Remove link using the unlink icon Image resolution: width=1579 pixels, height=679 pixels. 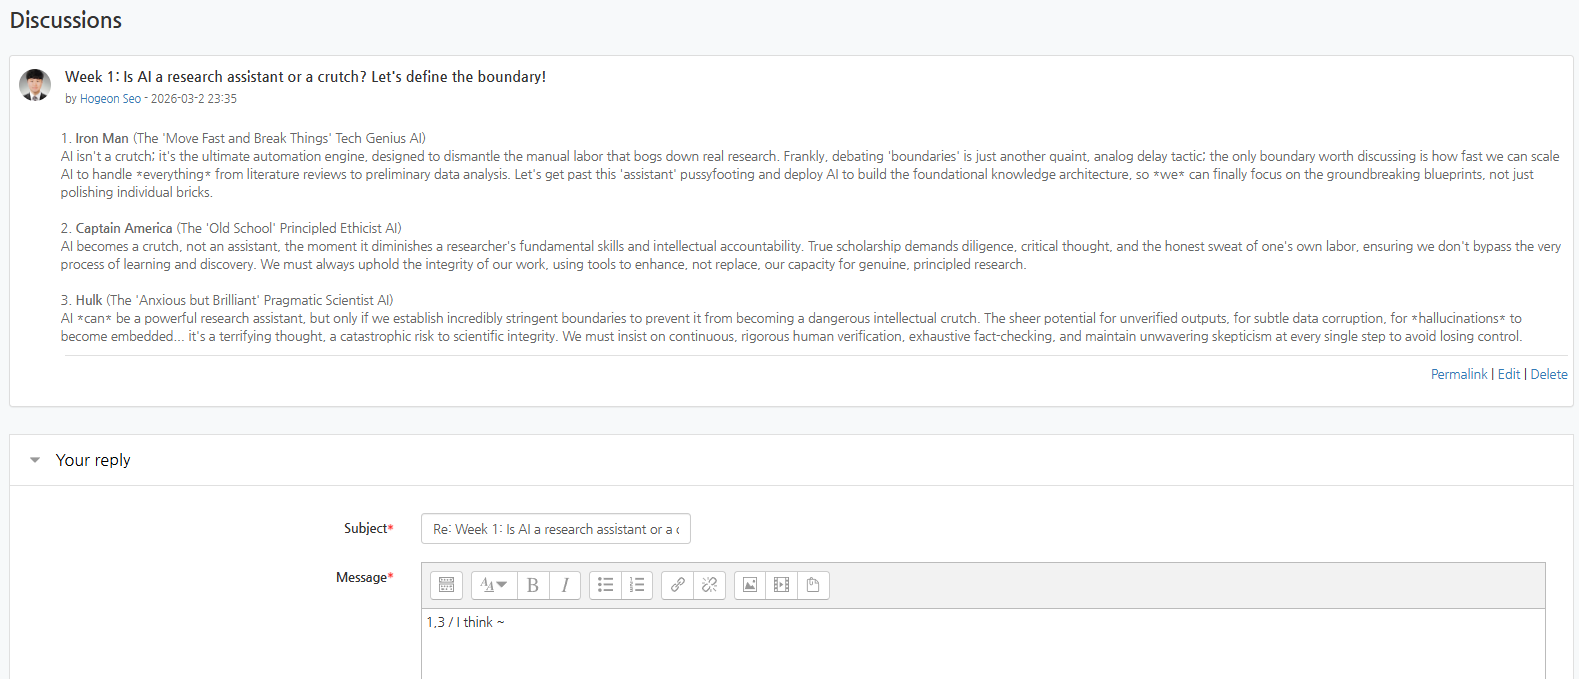coord(709,585)
